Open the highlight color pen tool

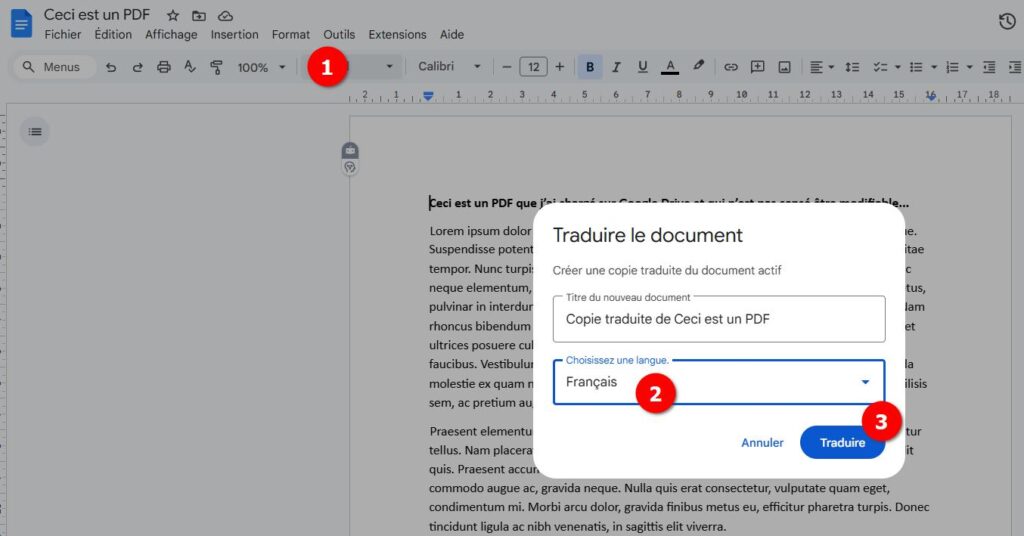(x=698, y=65)
